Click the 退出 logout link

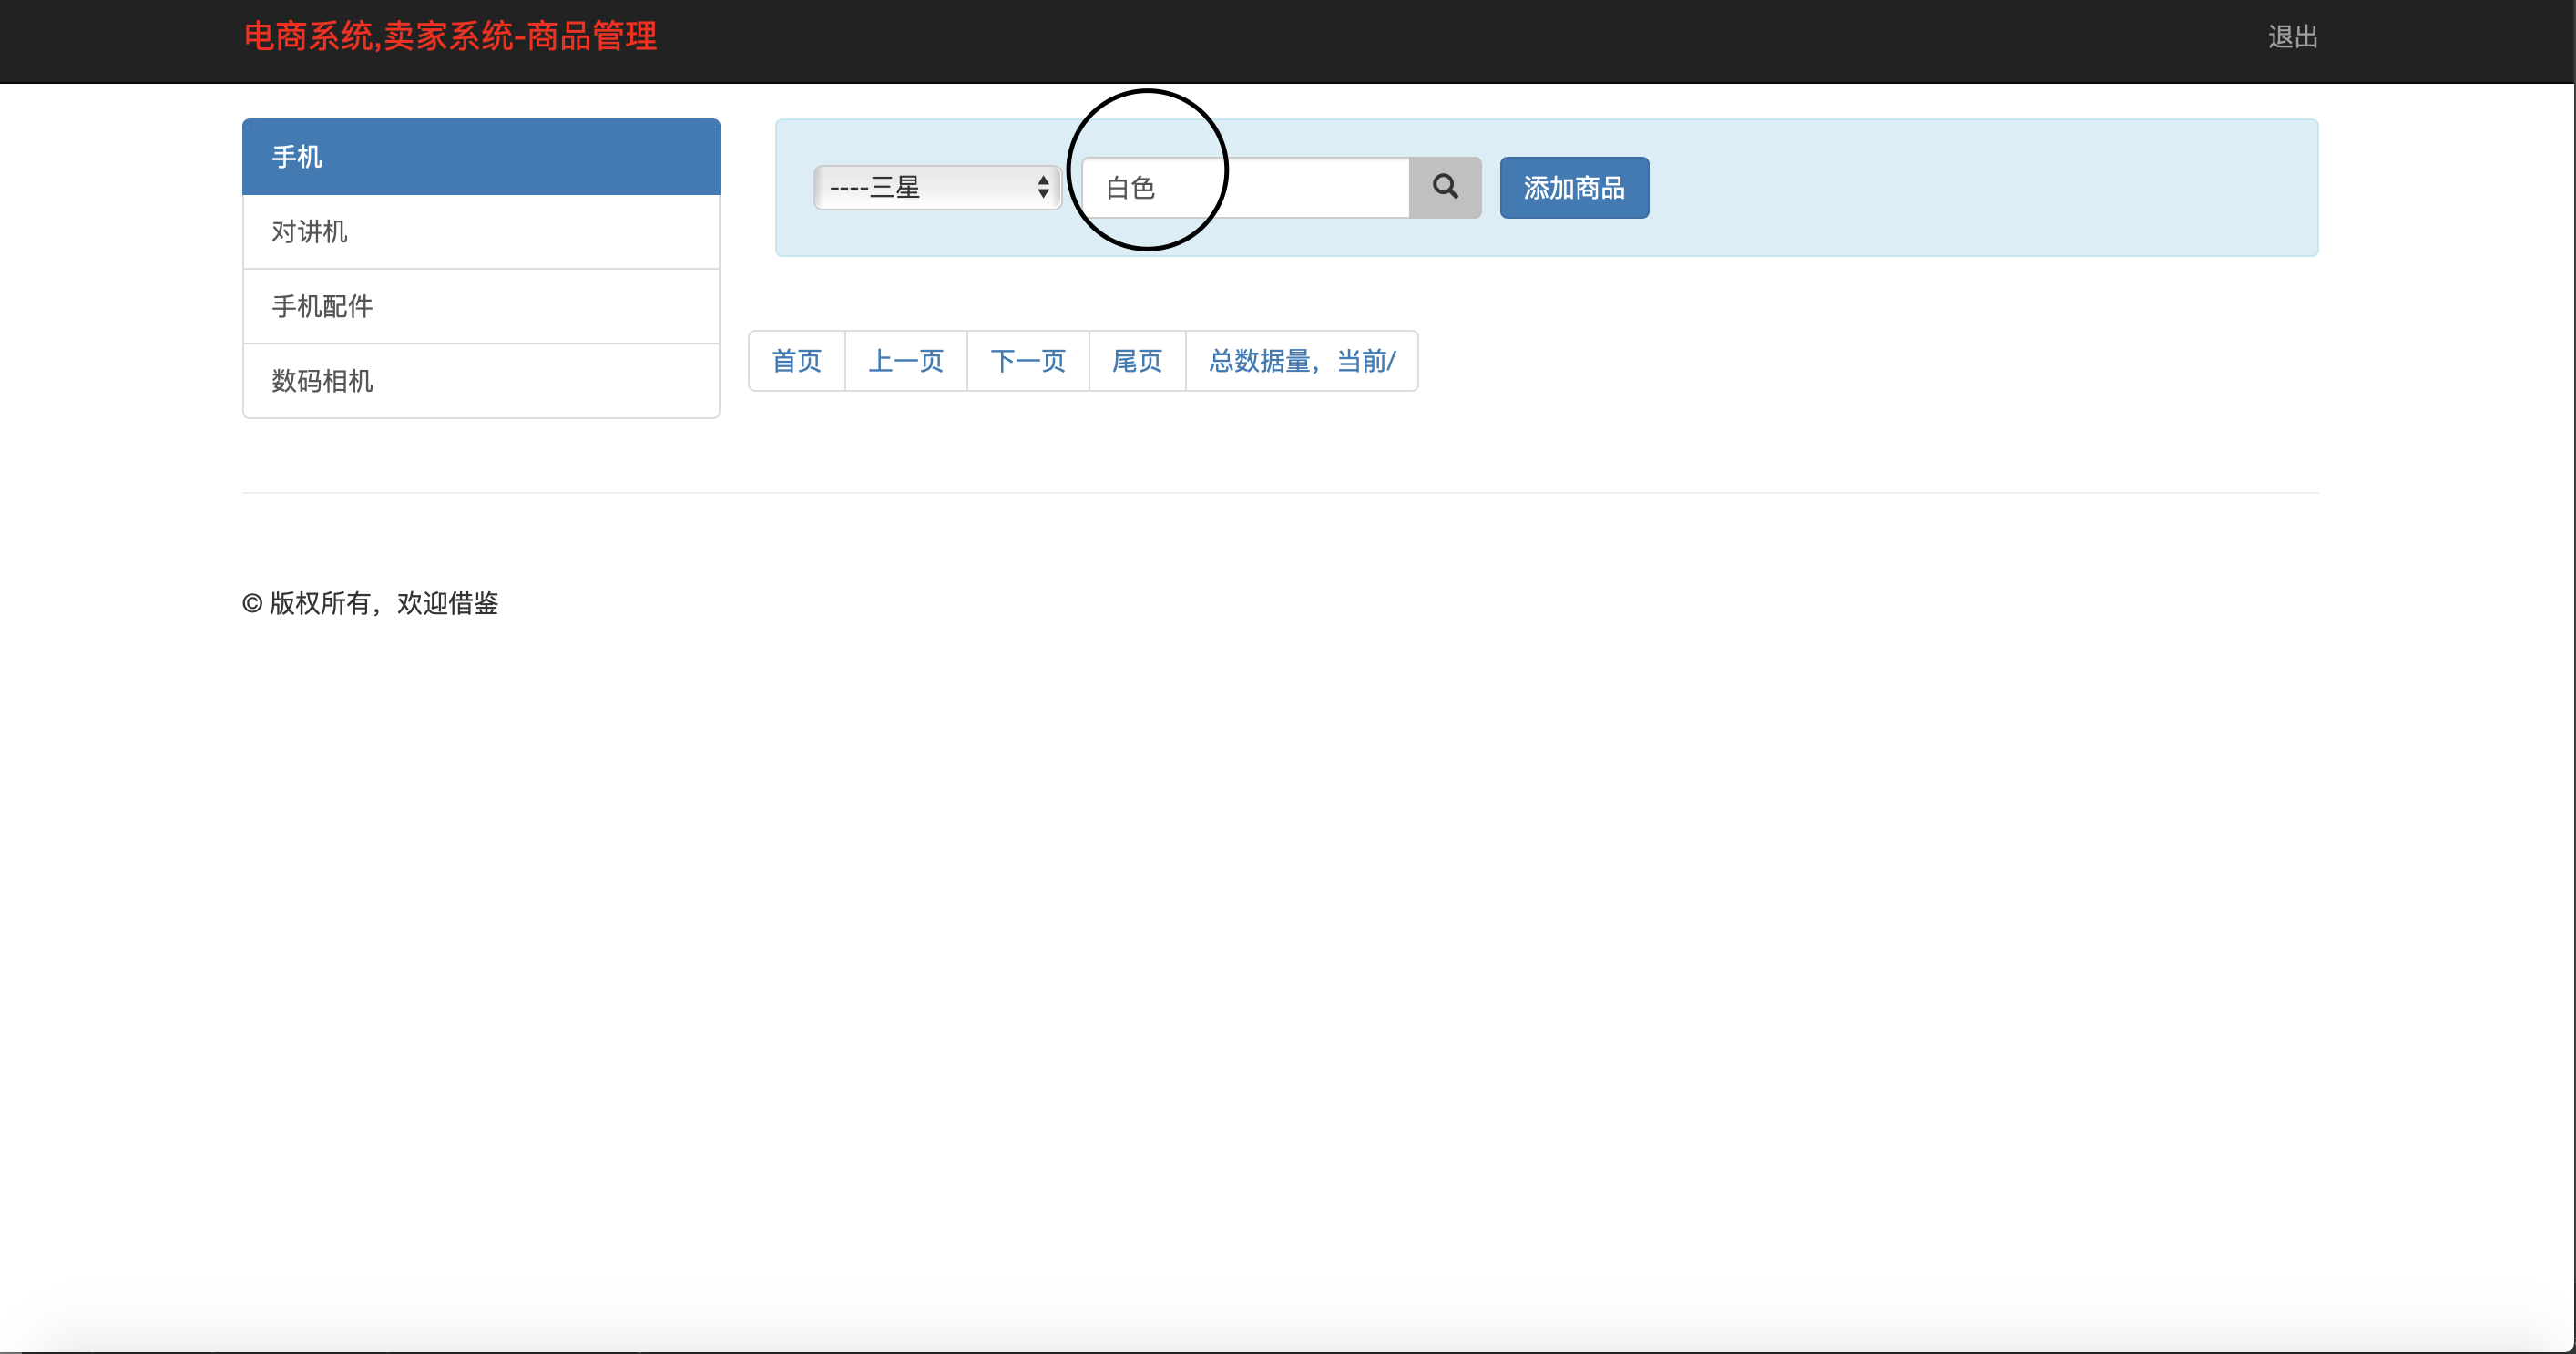pyautogui.click(x=2293, y=36)
